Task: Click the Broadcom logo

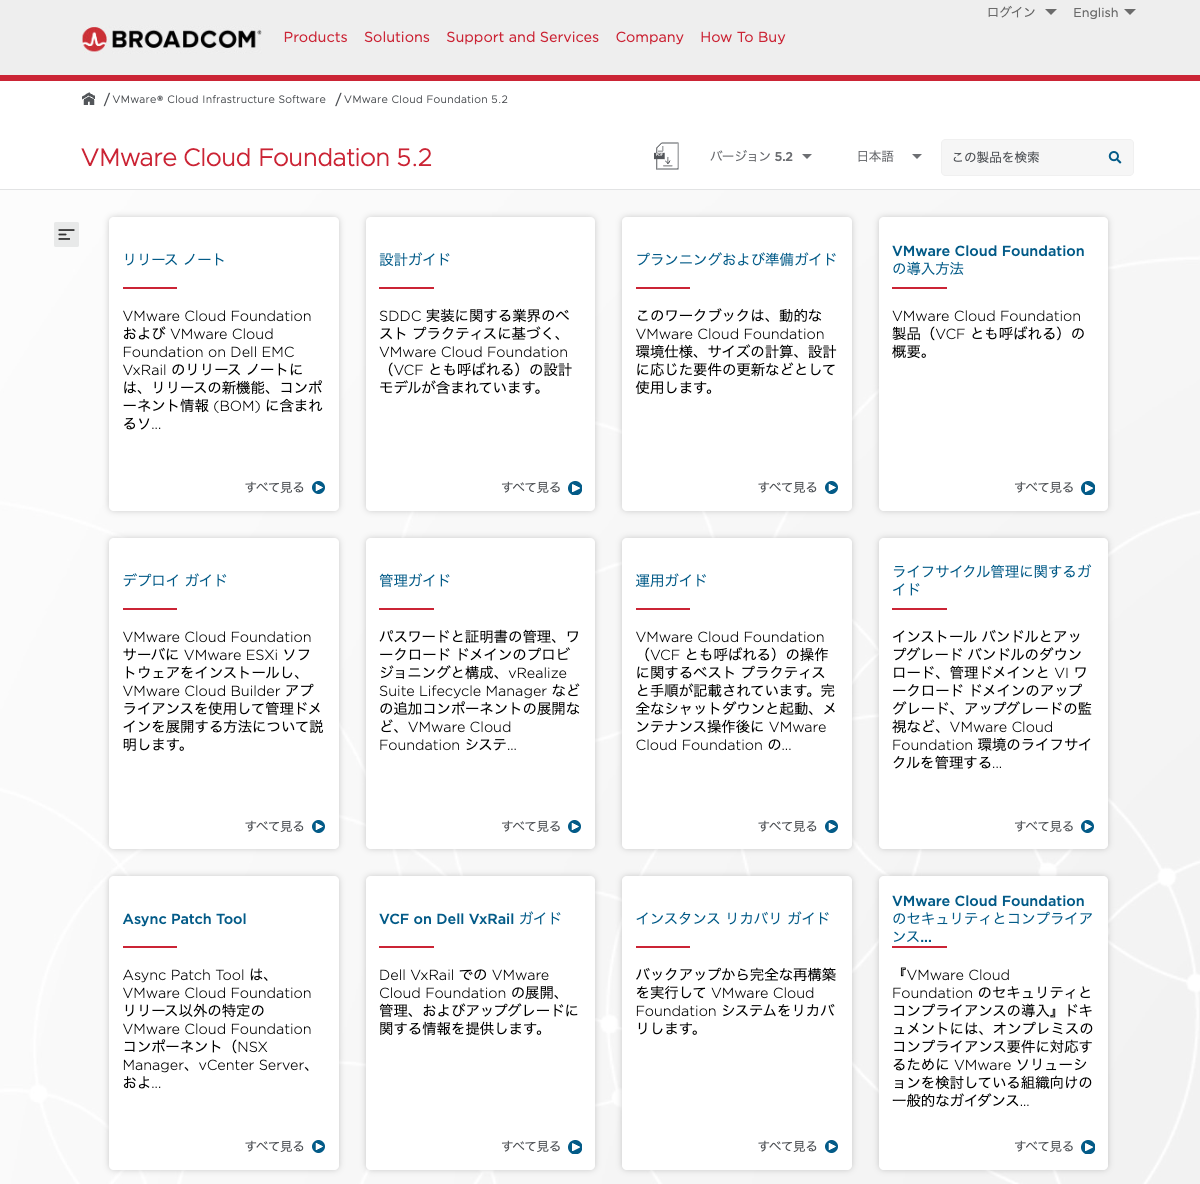Action: [x=170, y=39]
